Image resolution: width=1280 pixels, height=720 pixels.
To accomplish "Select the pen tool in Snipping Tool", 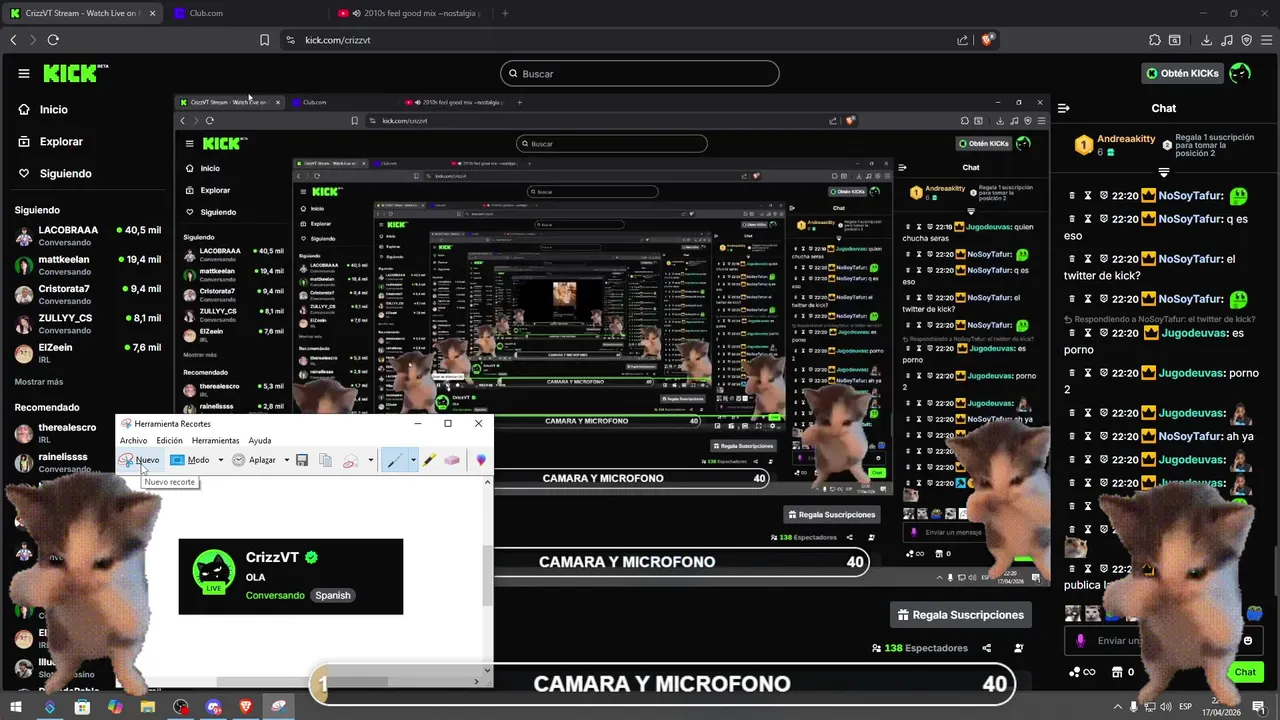I will 394,460.
